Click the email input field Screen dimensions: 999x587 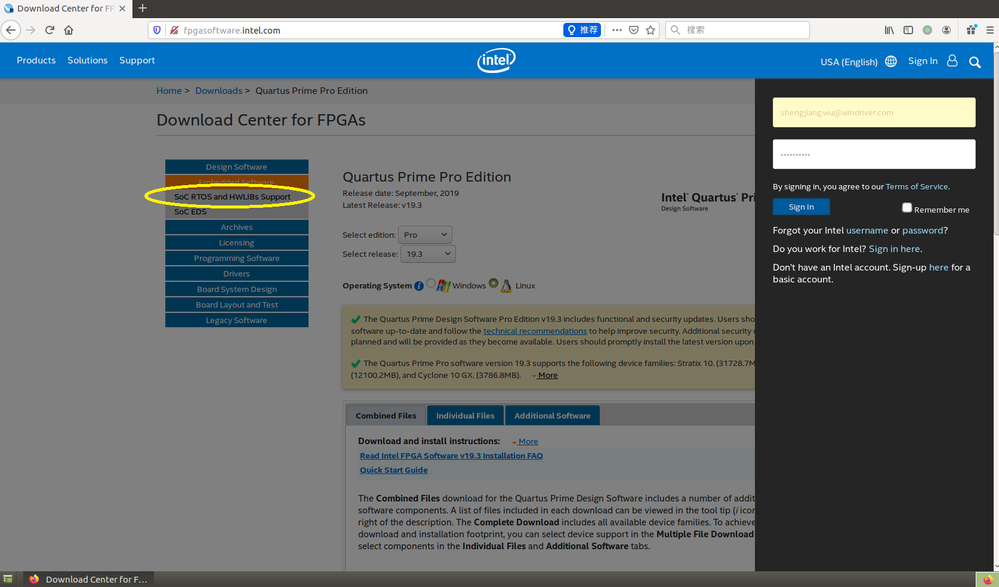pyautogui.click(x=873, y=112)
